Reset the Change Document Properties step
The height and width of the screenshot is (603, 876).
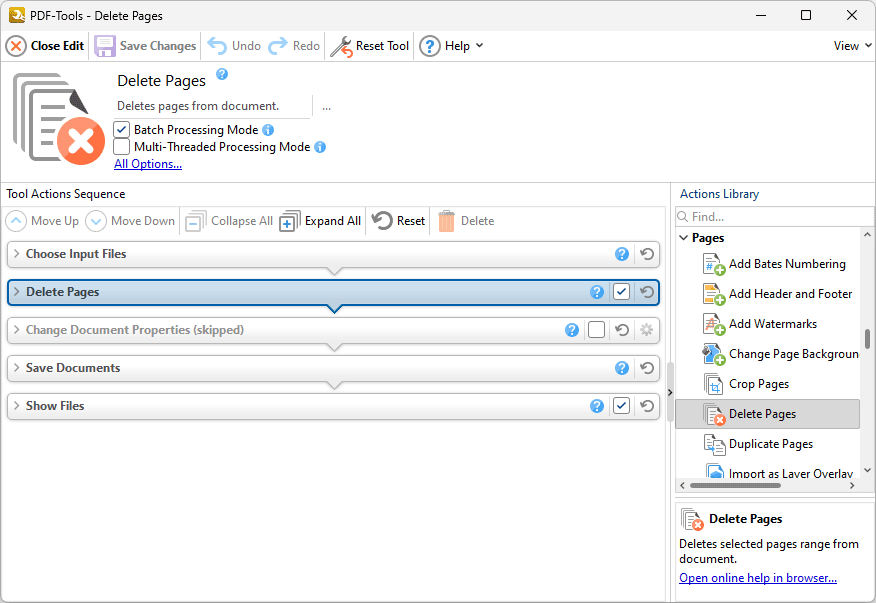(x=621, y=330)
